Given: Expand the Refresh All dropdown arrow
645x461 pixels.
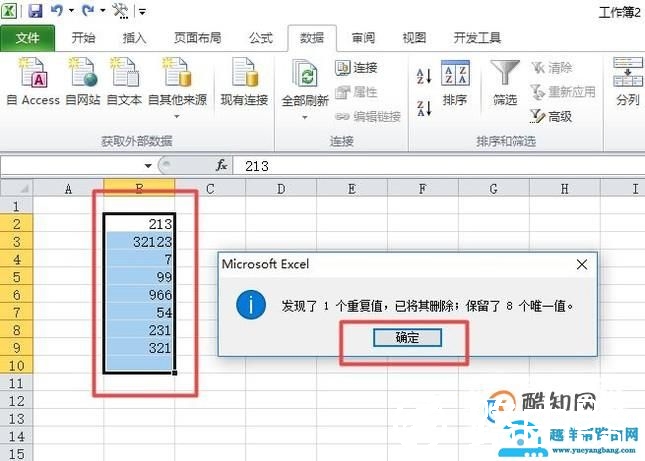Looking at the screenshot, I should 305,117.
